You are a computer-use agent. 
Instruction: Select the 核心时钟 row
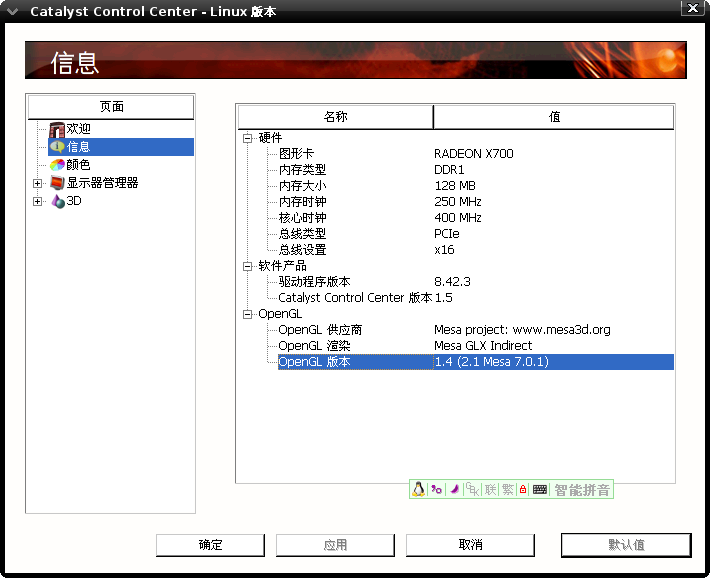pyautogui.click(x=475, y=218)
